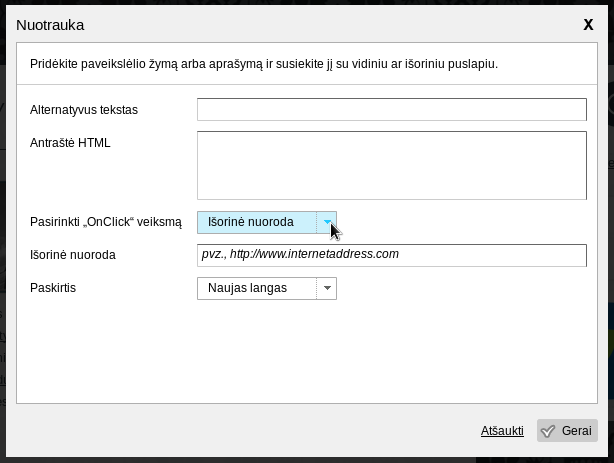Click the Pasirinkti „OnClick“ veiksmą label
The width and height of the screenshot is (614, 463).
click(106, 222)
